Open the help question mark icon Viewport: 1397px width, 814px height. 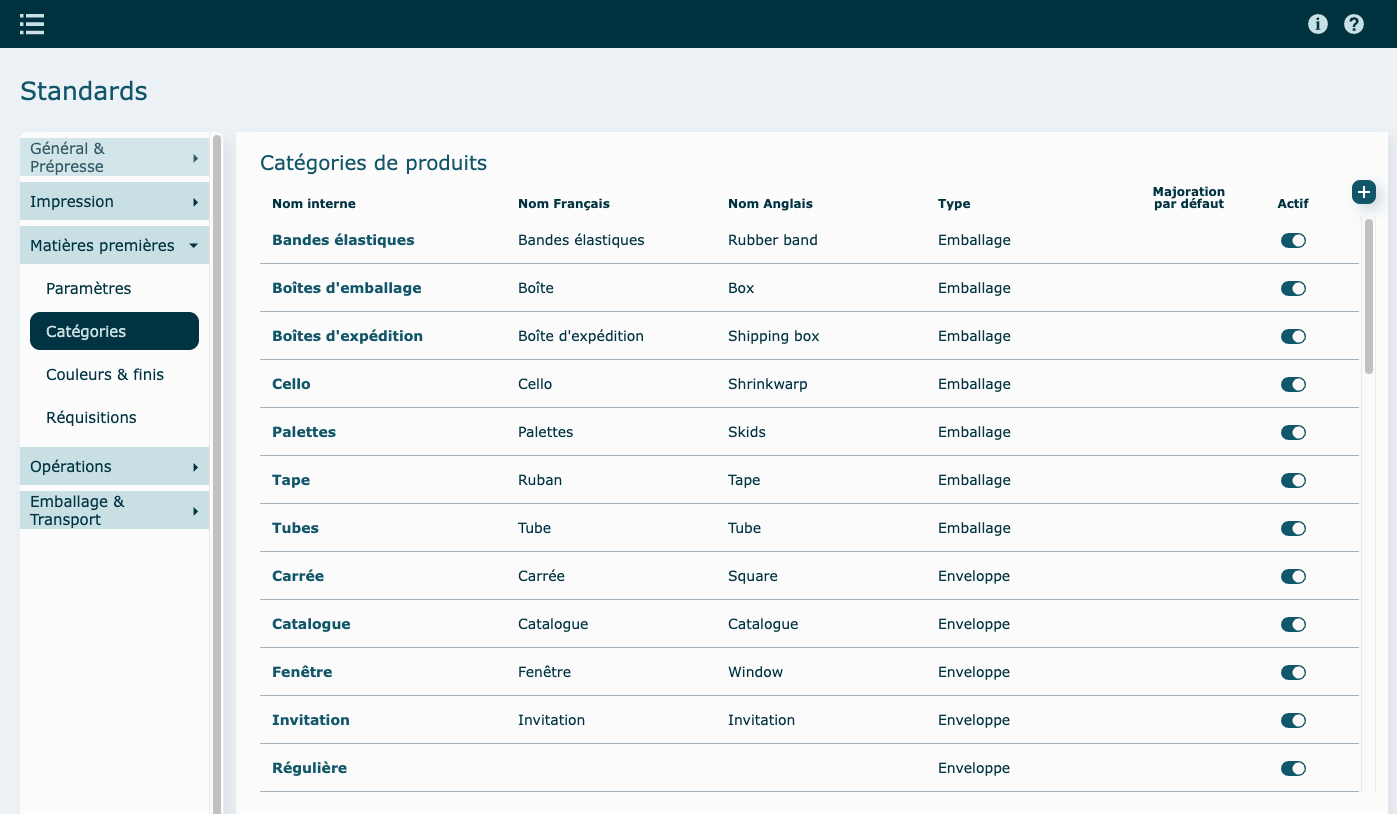click(x=1354, y=24)
